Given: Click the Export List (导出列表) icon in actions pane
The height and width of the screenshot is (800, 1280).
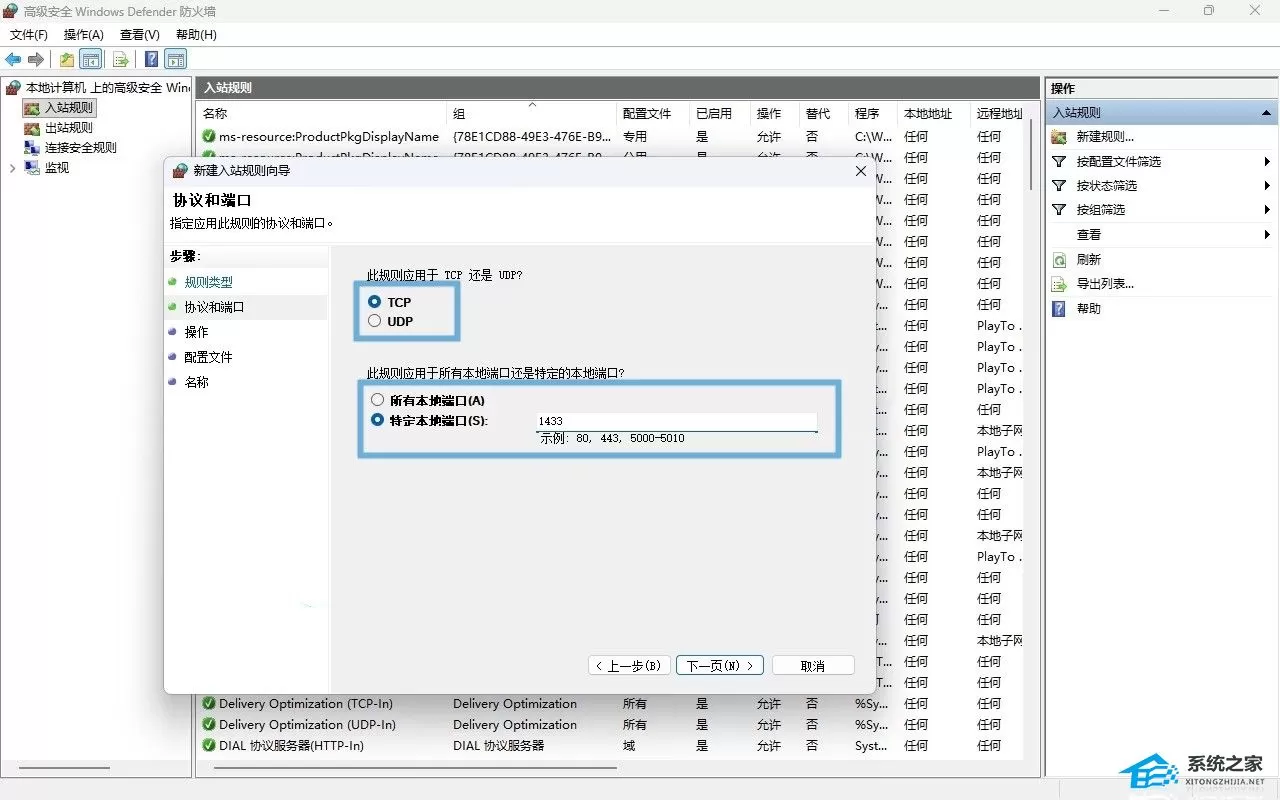Looking at the screenshot, I should (1060, 283).
